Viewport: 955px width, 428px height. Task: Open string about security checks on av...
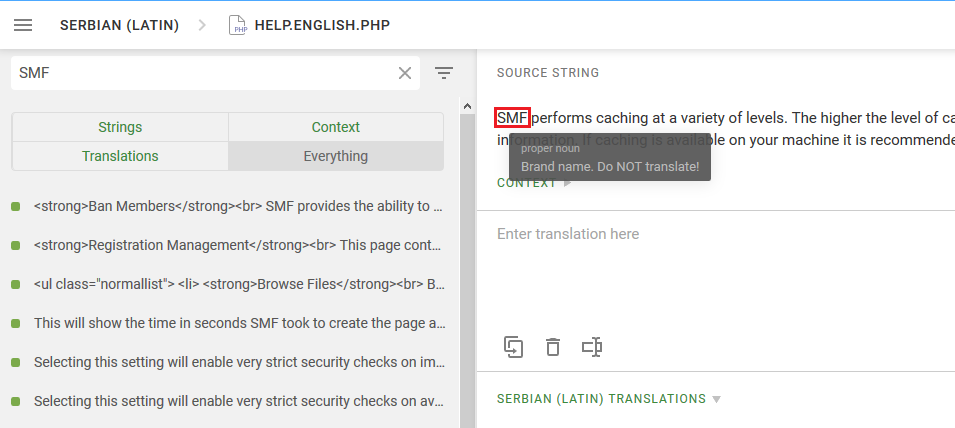tap(238, 401)
